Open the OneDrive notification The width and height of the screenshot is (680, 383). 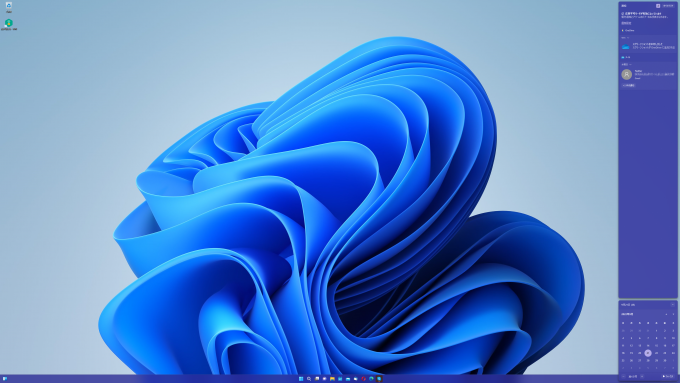pos(647,46)
